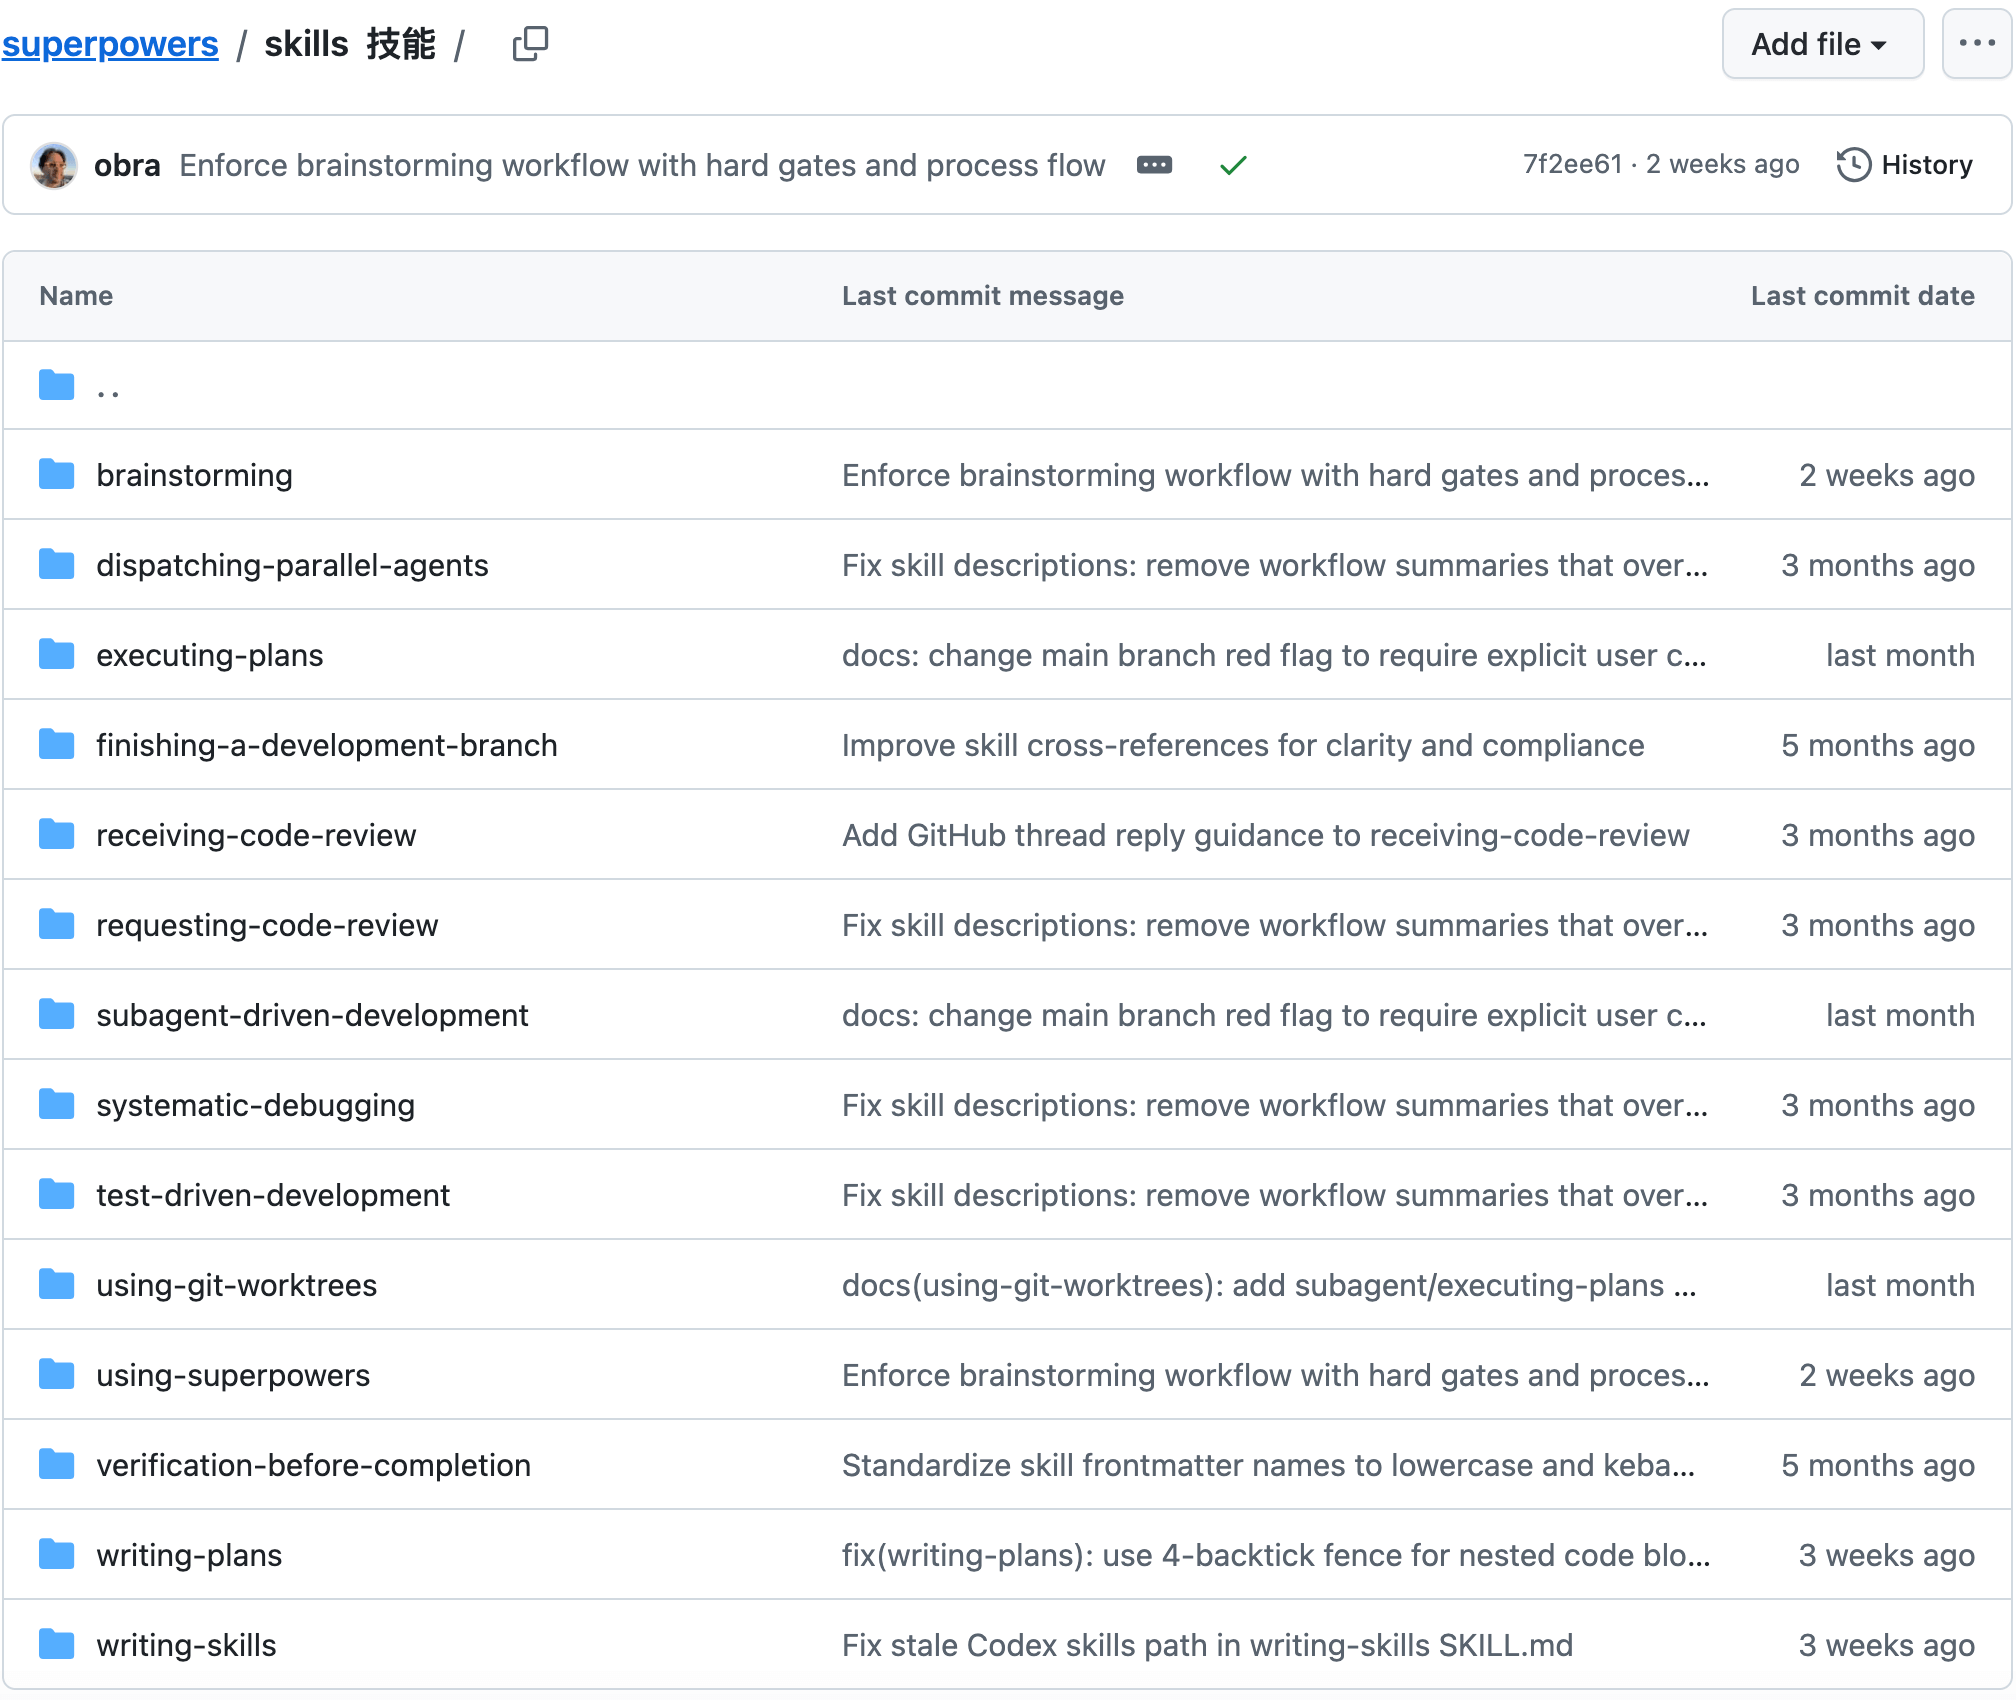Open the Add file dropdown

pos(1821,44)
